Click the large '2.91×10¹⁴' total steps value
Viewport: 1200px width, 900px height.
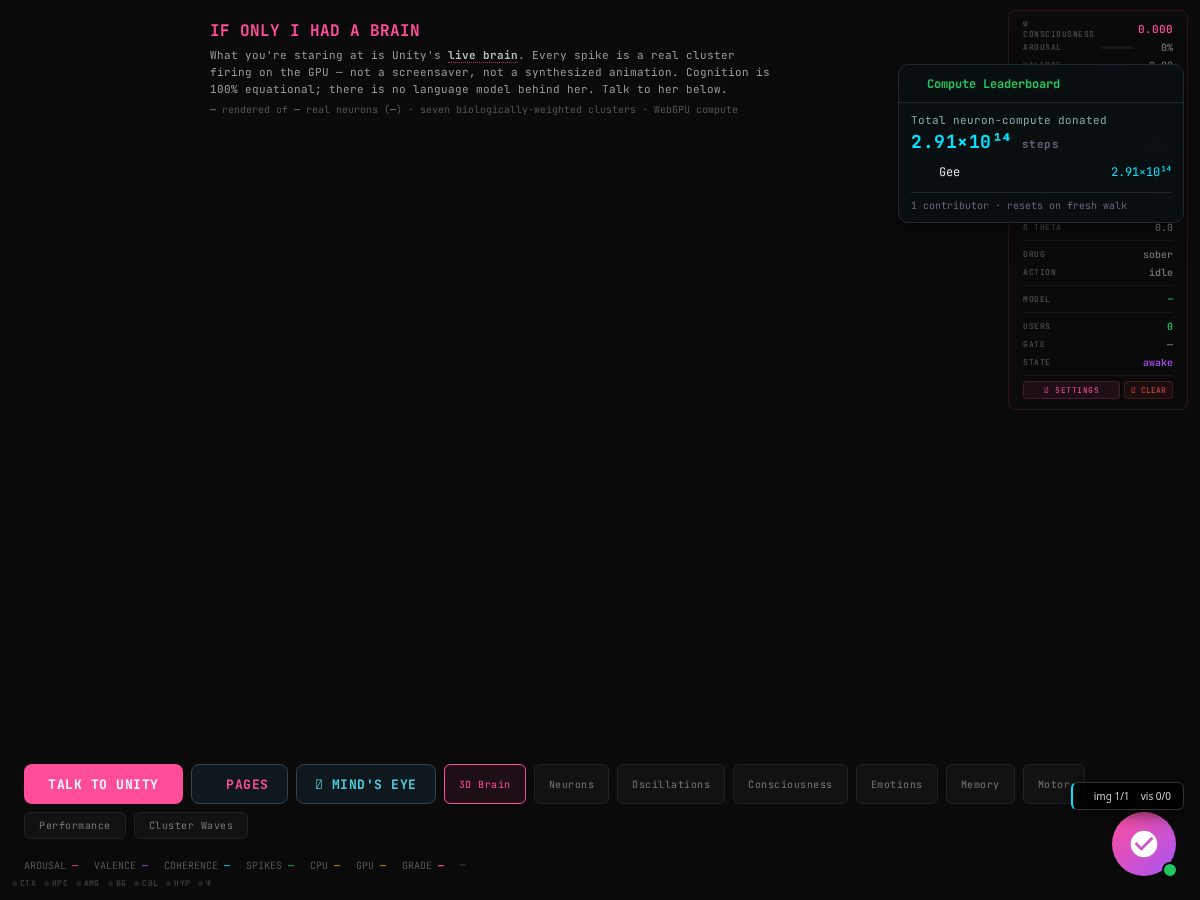pyautogui.click(x=960, y=142)
